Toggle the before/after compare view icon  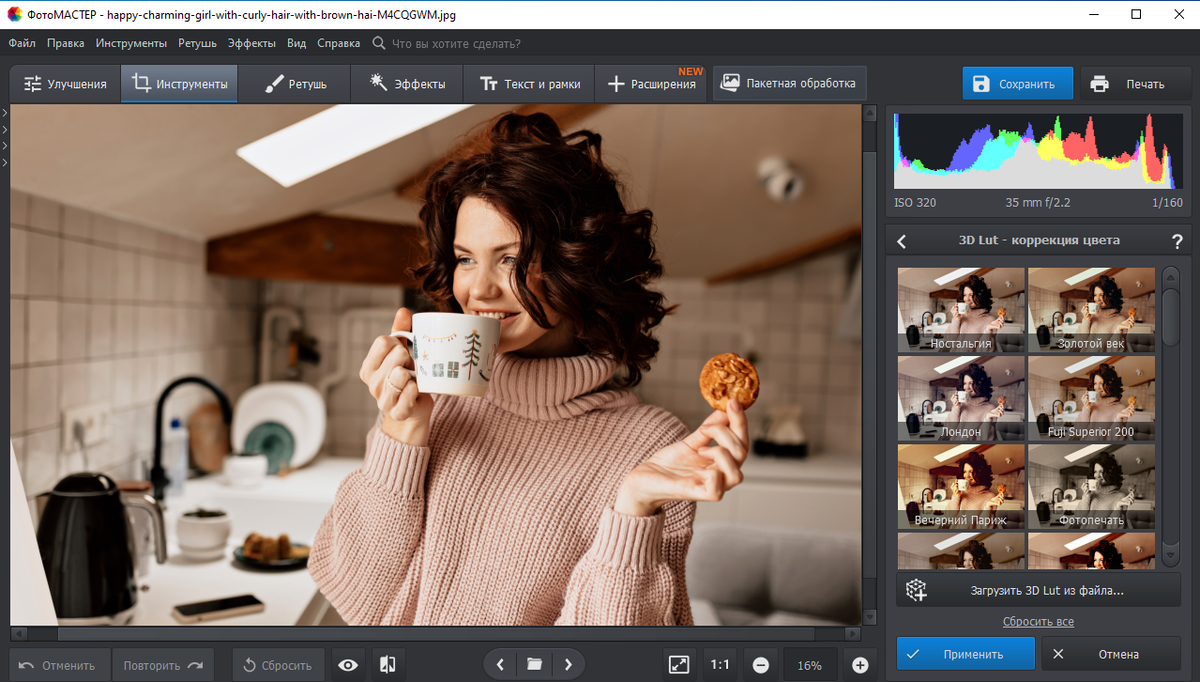(x=387, y=665)
